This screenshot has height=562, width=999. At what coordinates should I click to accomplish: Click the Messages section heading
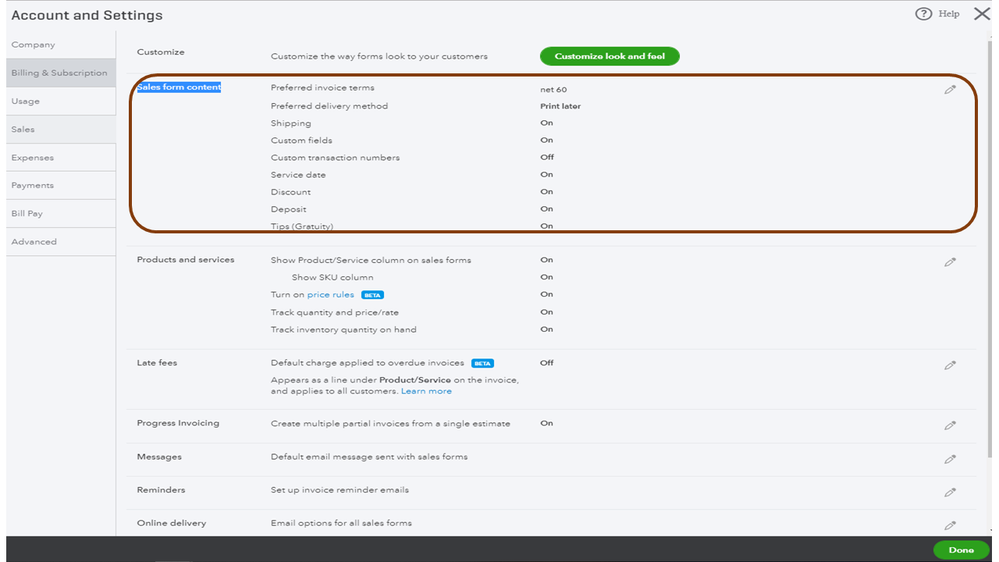coord(159,457)
